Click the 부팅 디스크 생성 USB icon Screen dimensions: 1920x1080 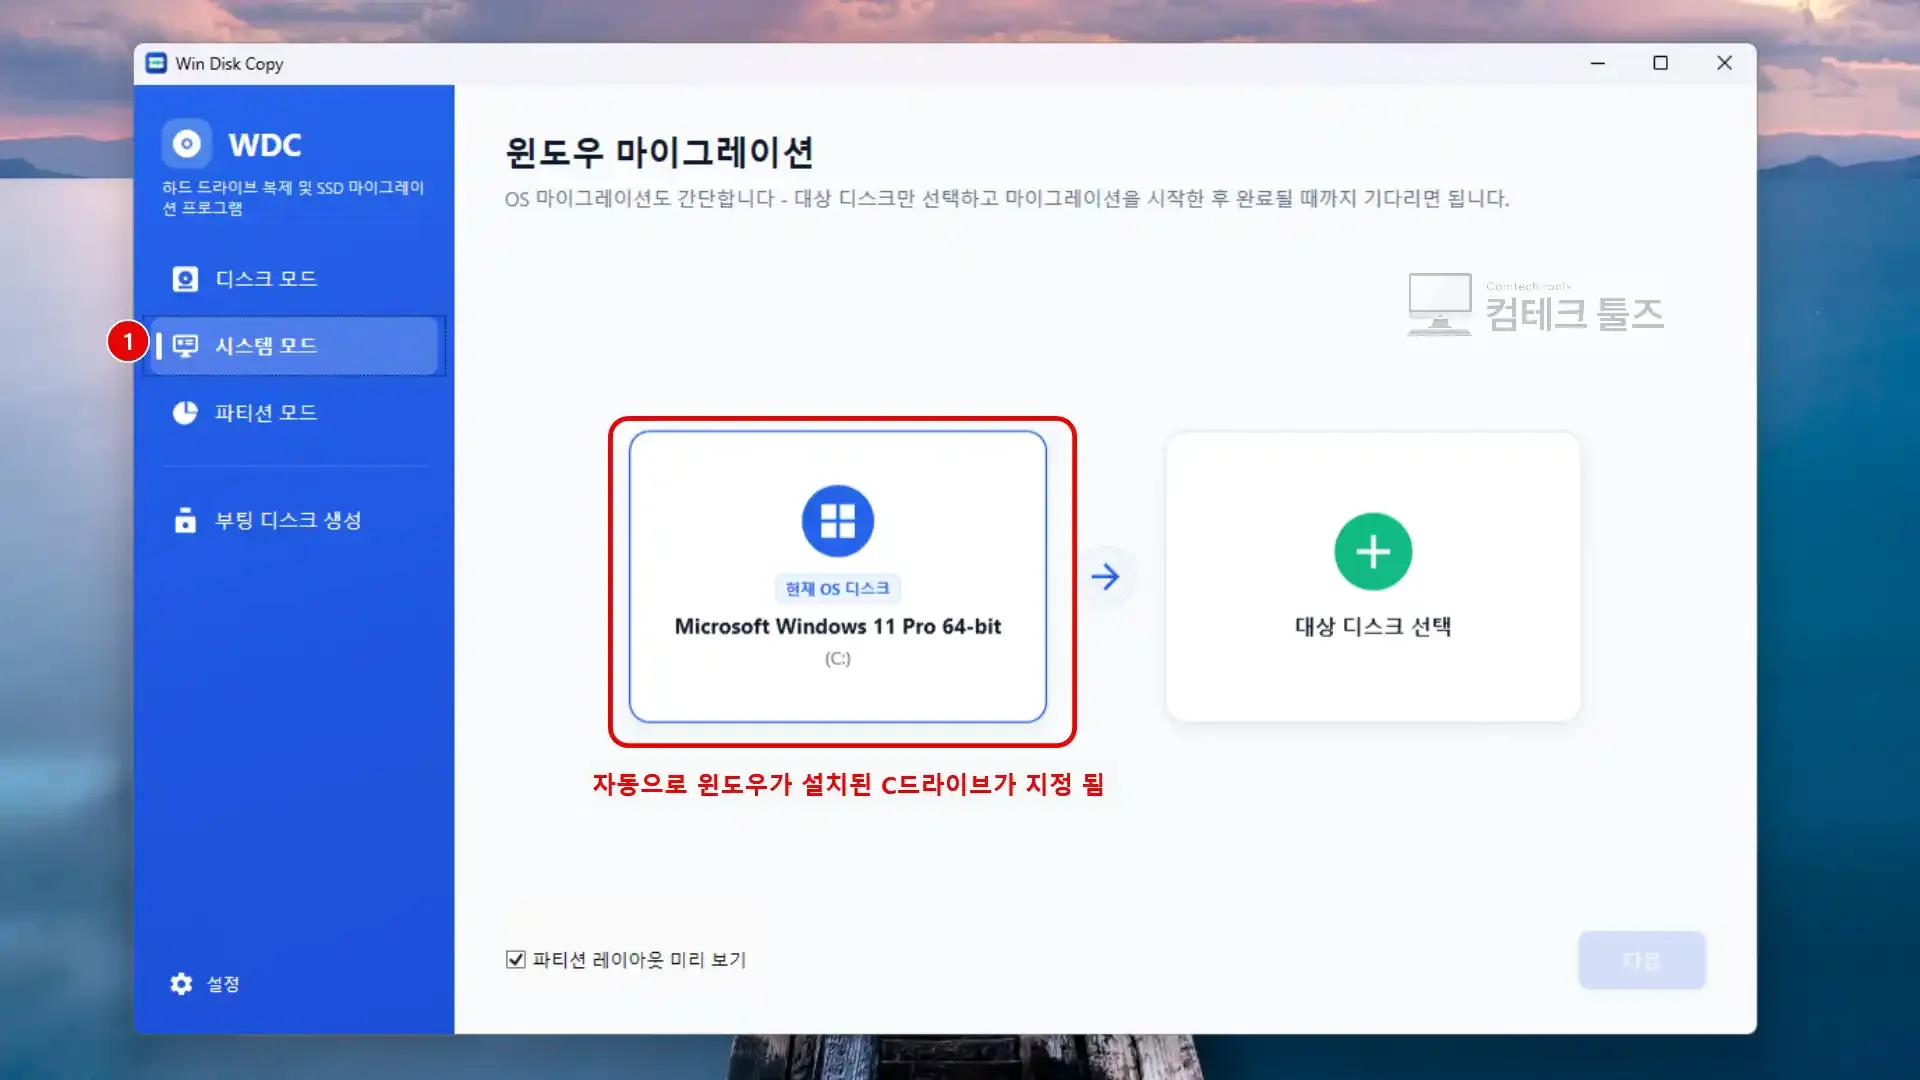point(185,520)
